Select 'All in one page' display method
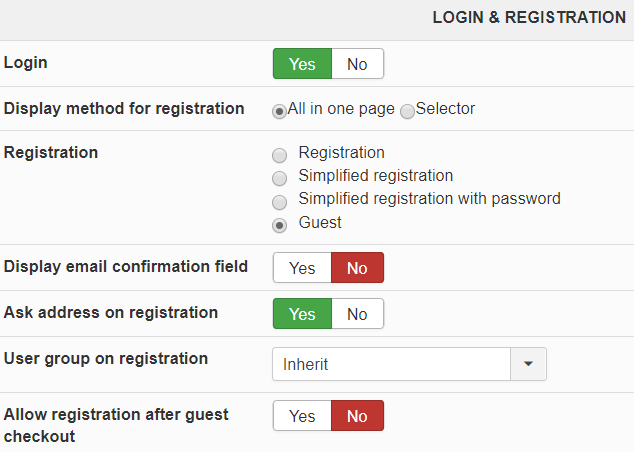This screenshot has height=452, width=634. coord(279,111)
